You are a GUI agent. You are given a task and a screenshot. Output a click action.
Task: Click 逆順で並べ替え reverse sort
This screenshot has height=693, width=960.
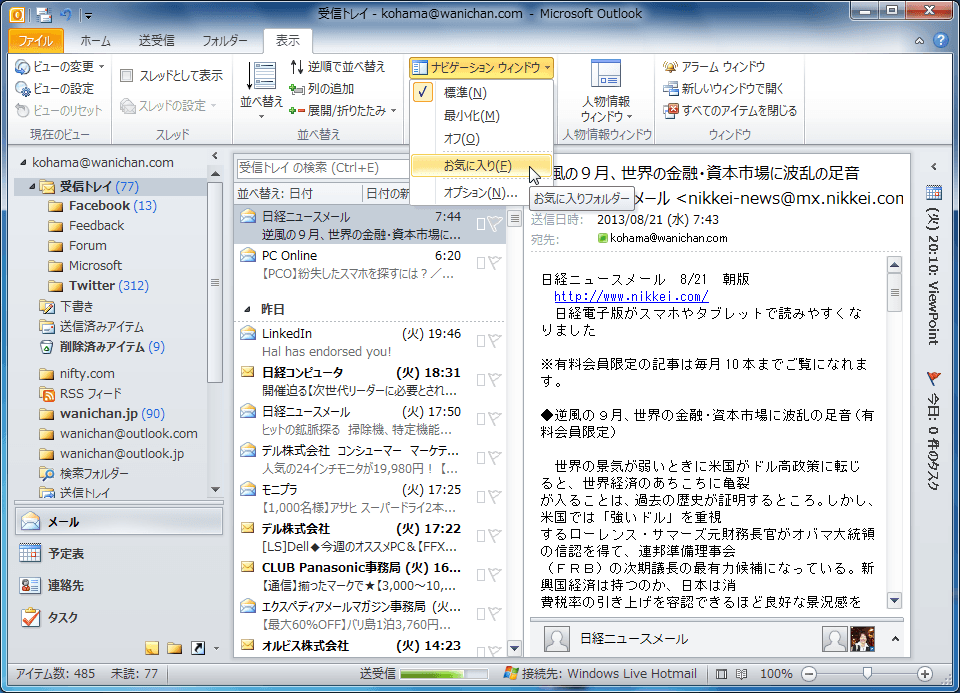pos(338,66)
